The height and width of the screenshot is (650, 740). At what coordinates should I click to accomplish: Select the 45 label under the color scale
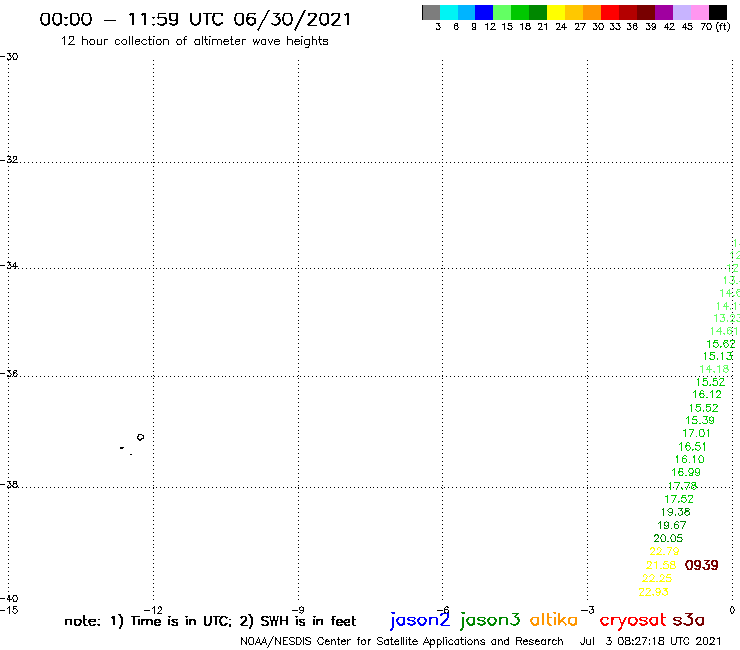click(687, 26)
